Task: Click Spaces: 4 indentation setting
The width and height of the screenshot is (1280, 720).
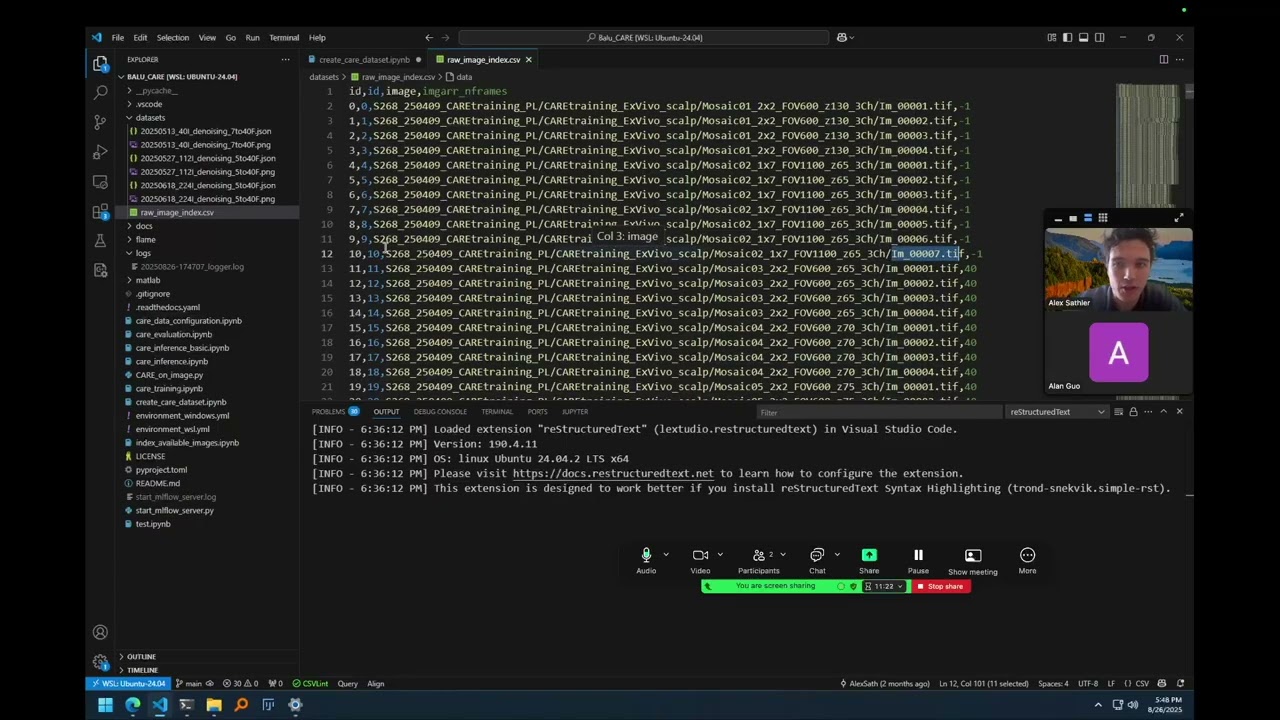Action: pos(1053,684)
